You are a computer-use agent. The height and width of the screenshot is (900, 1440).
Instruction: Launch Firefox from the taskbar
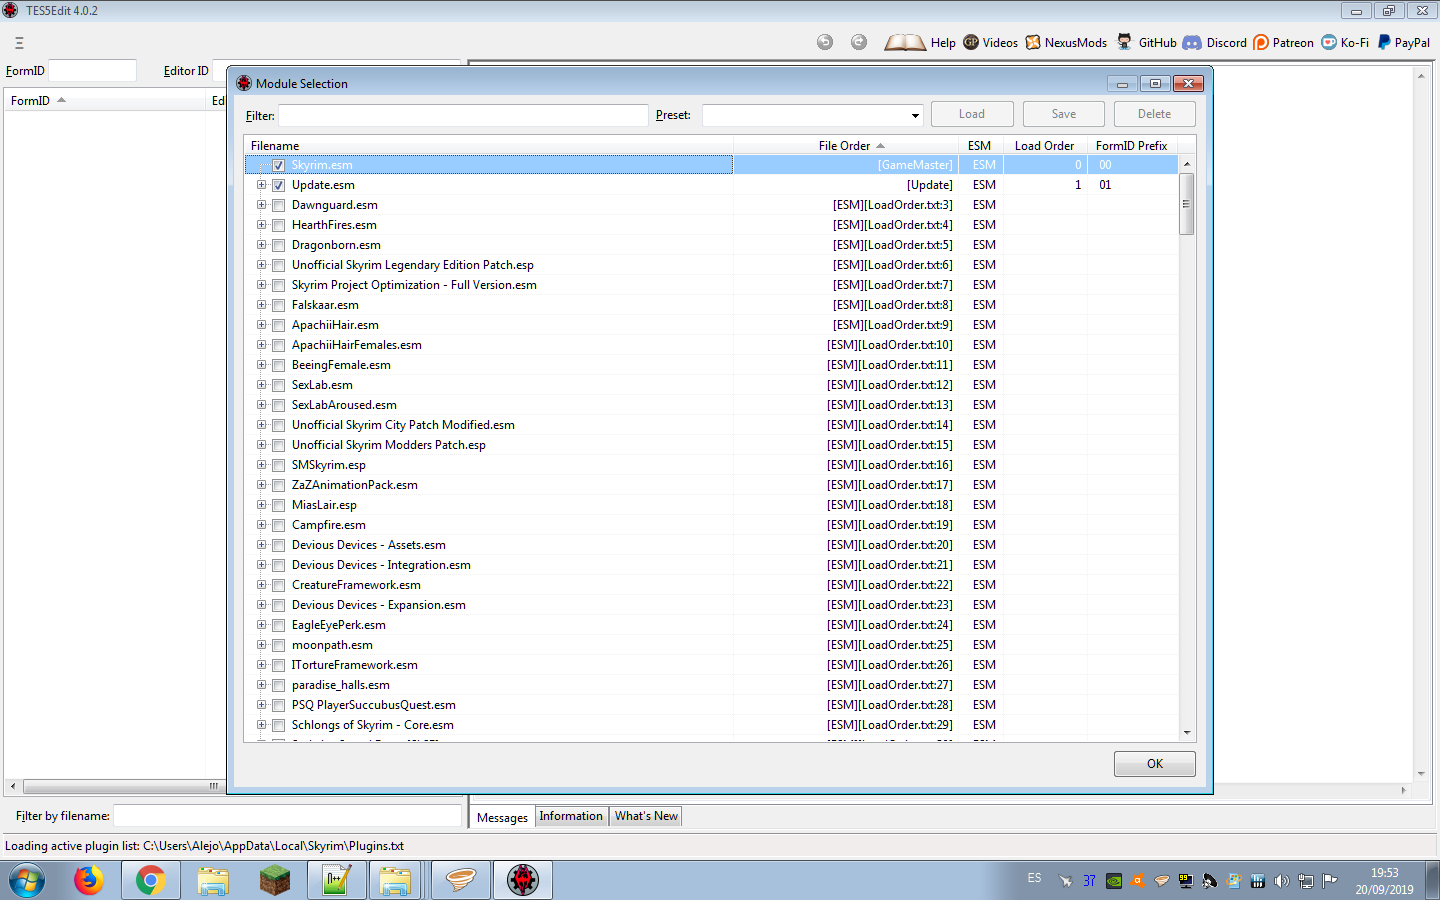tap(89, 881)
